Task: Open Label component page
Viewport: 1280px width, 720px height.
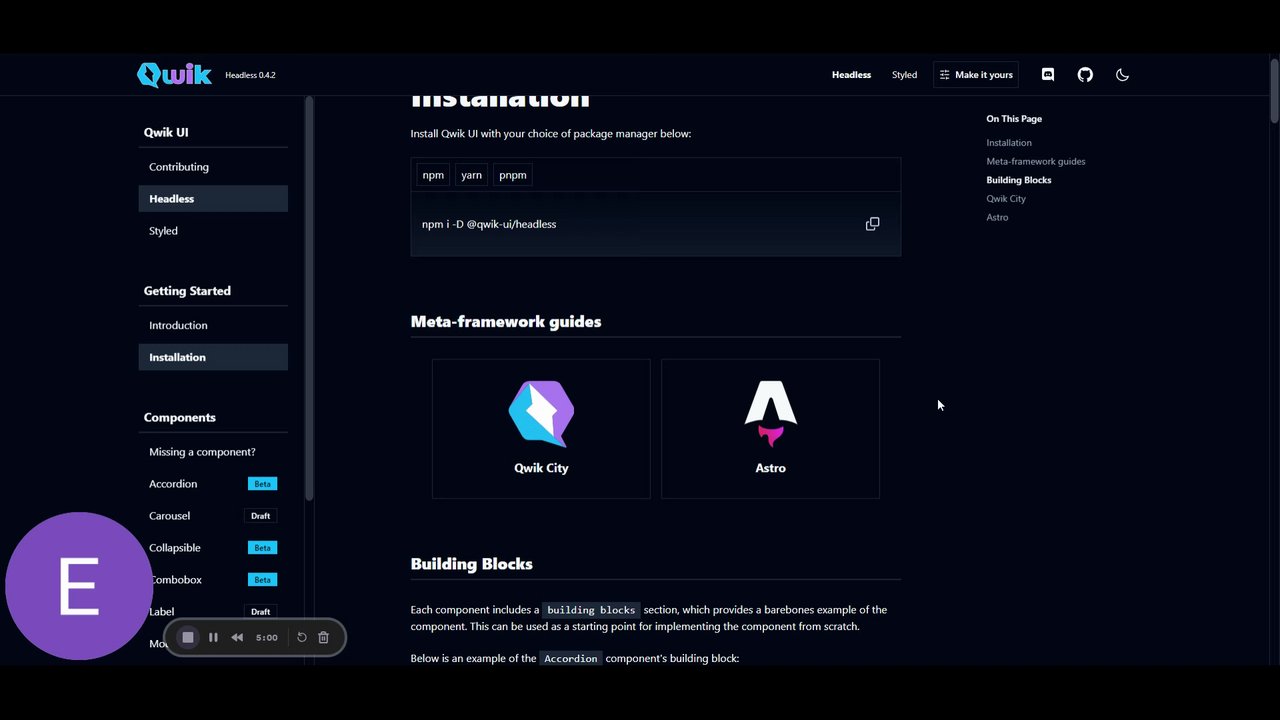Action: point(162,612)
